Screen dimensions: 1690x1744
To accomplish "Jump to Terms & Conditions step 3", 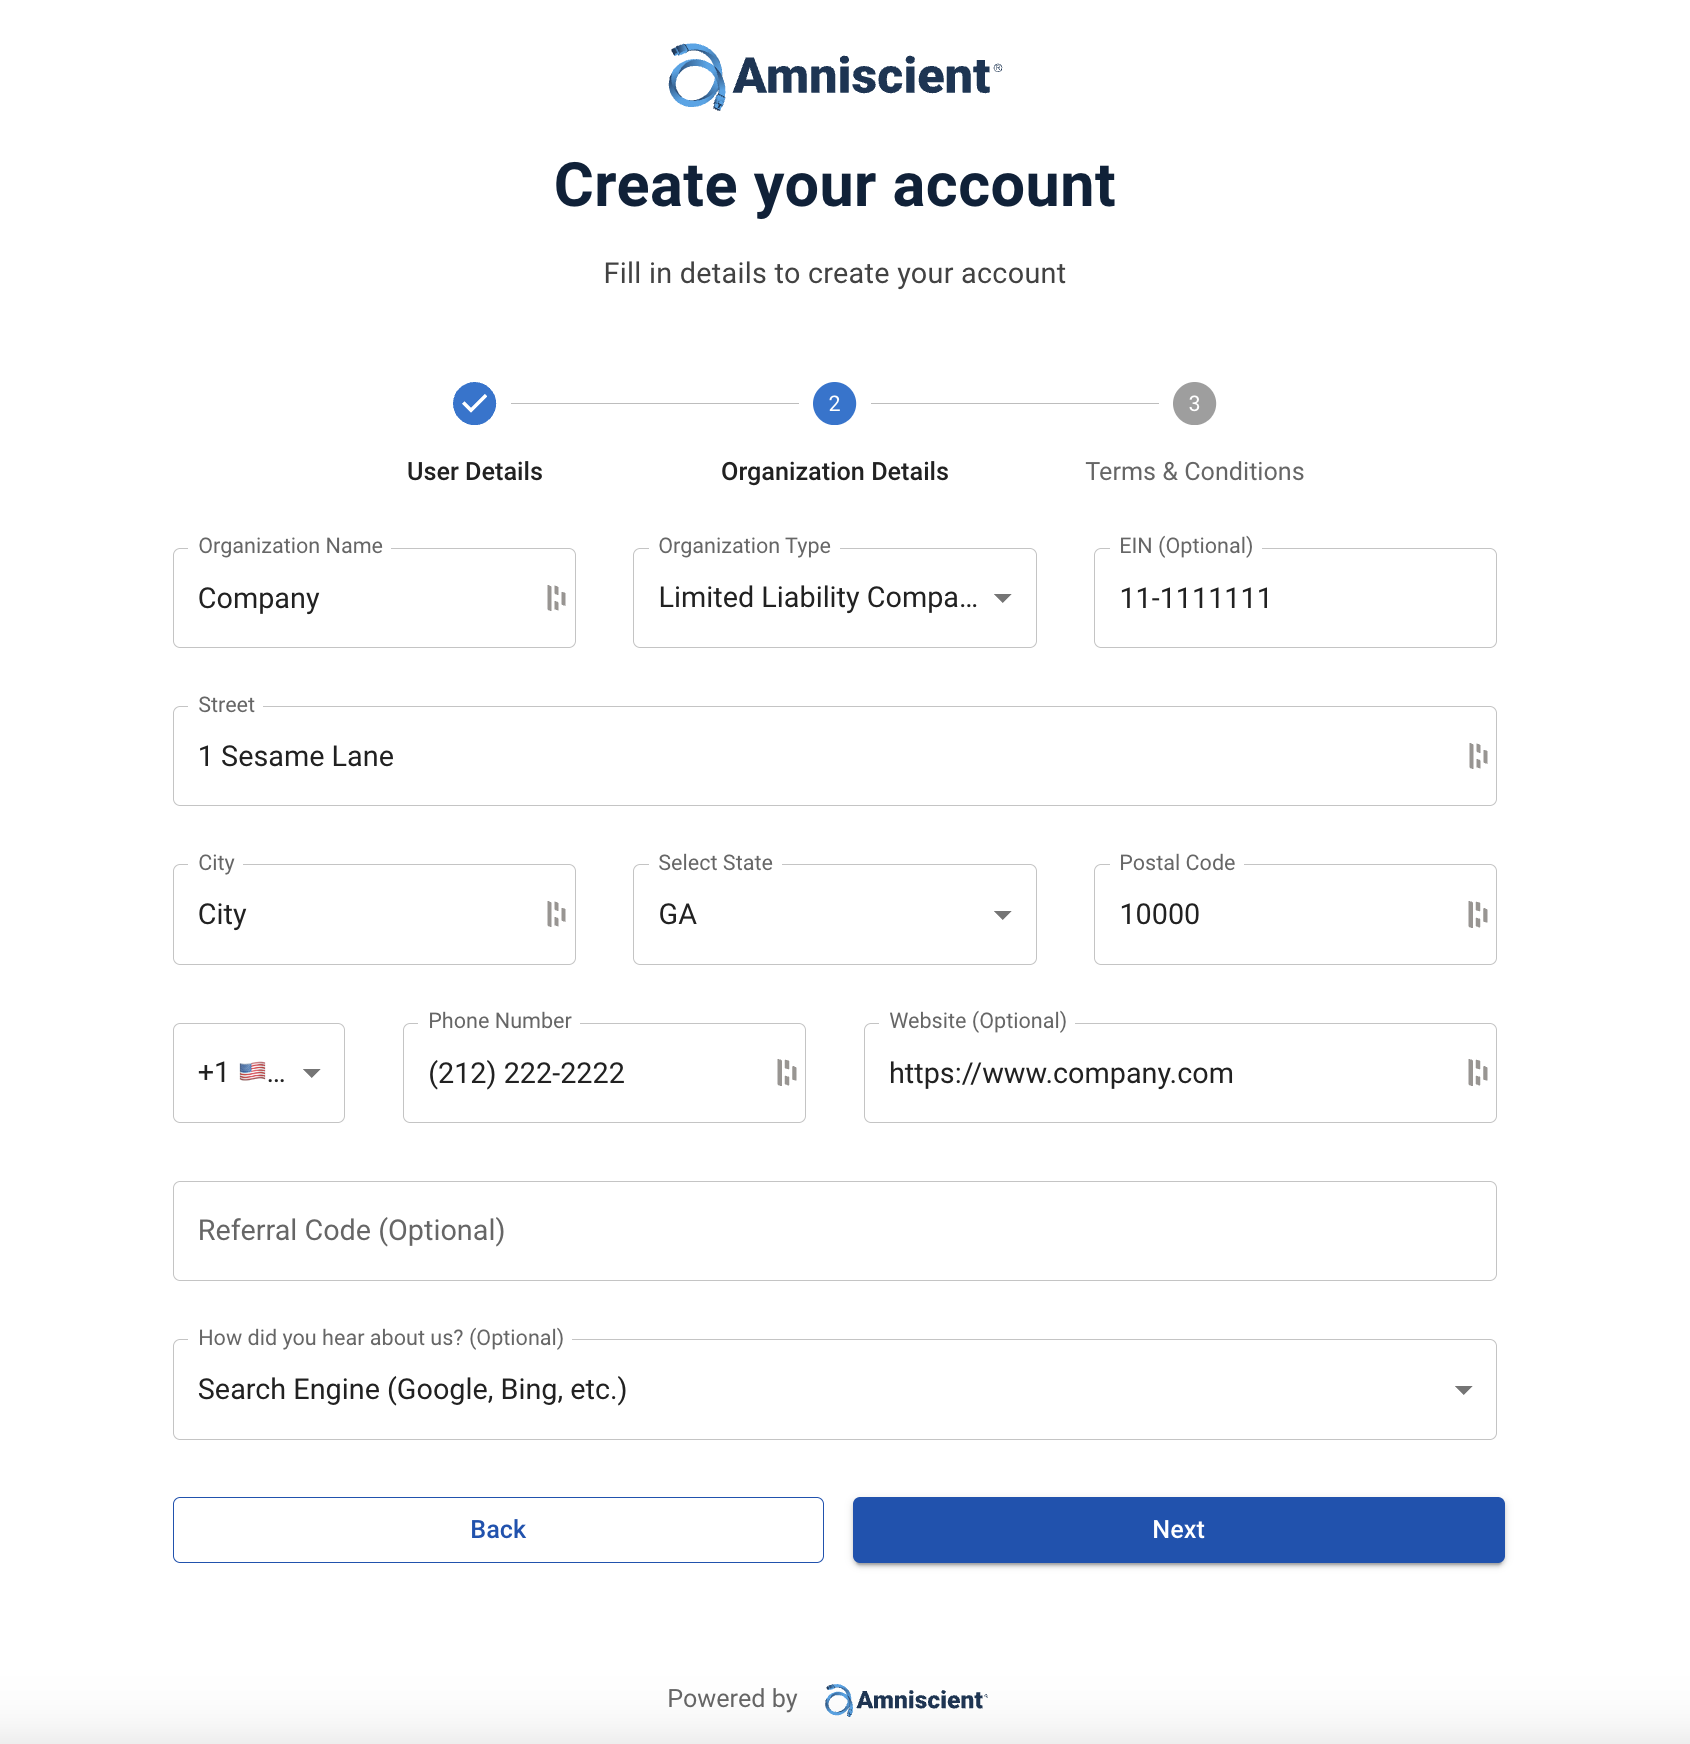I will 1194,404.
